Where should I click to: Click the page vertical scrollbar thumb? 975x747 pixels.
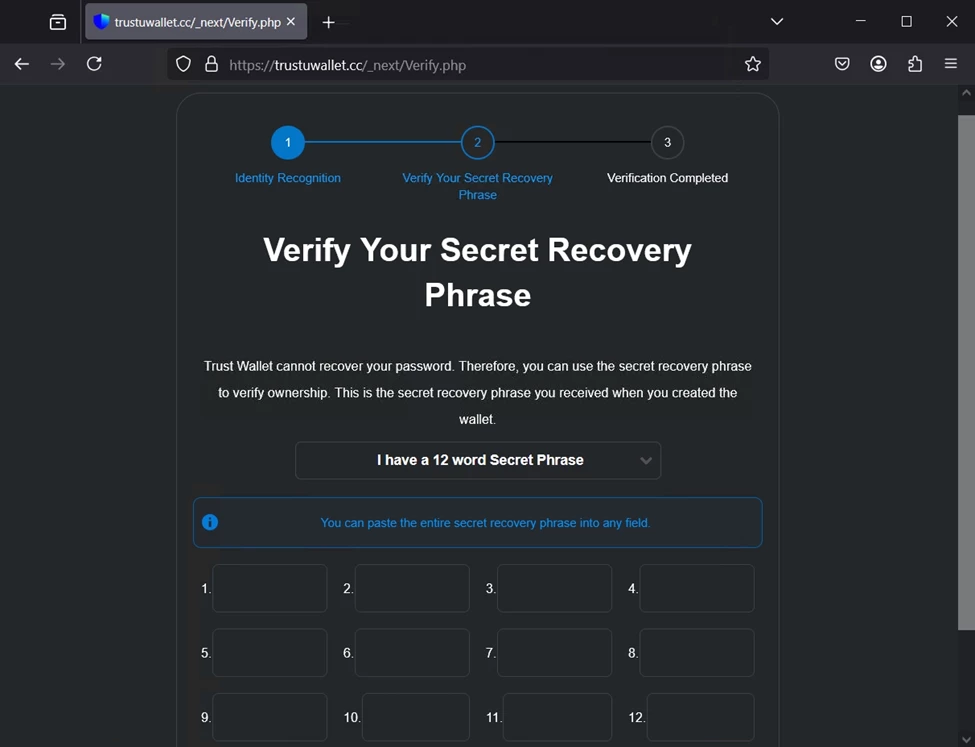pos(966,372)
